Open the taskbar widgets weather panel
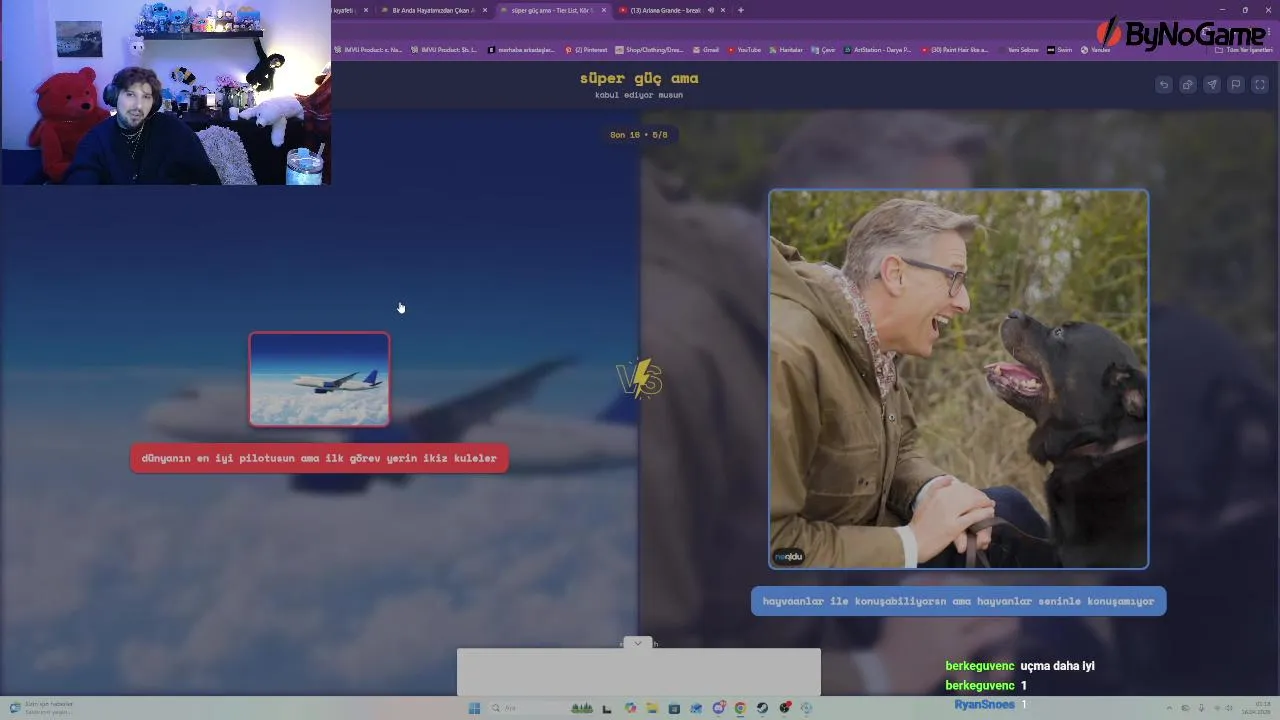This screenshot has height=720, width=1280. [x=40, y=708]
